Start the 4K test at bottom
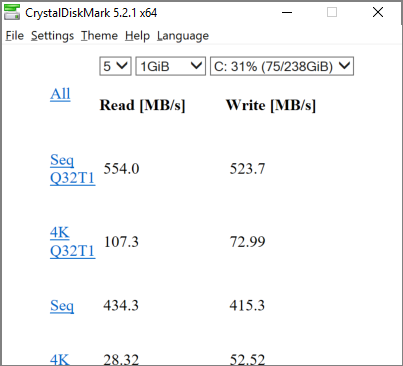The height and width of the screenshot is (366, 403). pos(60,359)
